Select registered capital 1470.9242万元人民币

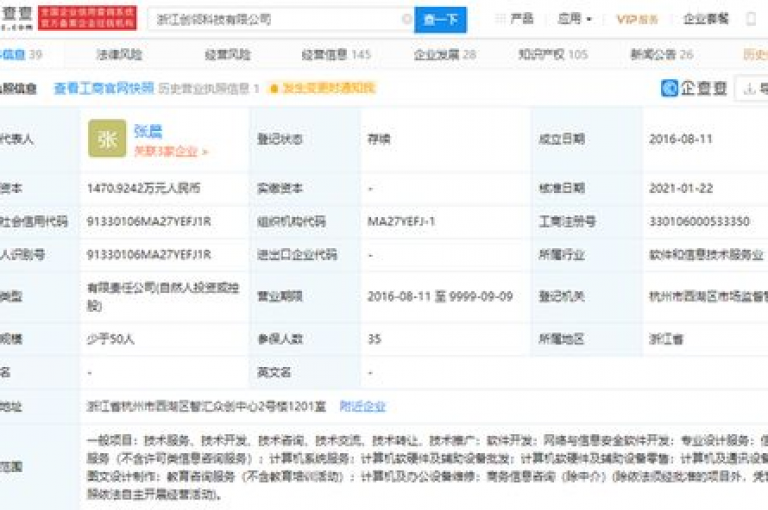pos(144,188)
